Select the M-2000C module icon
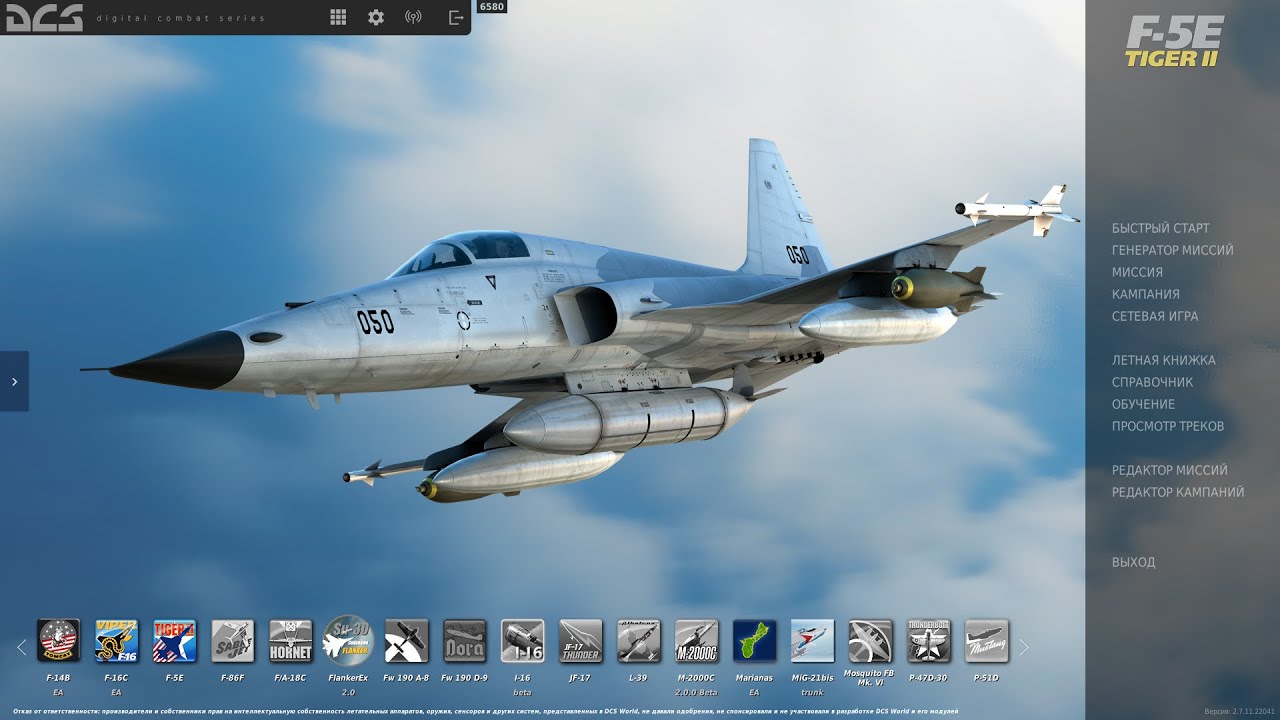 [696, 640]
